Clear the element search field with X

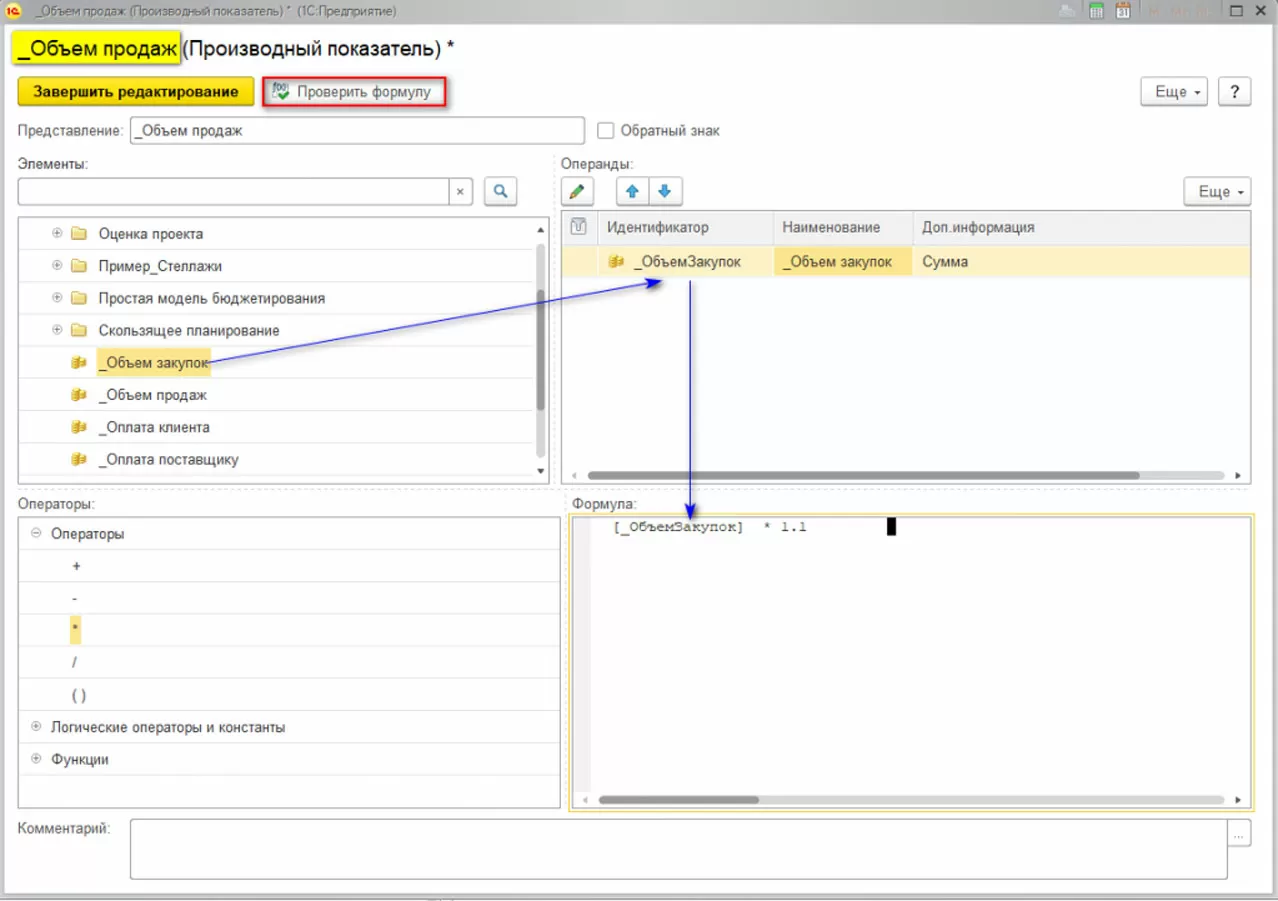pyautogui.click(x=460, y=191)
